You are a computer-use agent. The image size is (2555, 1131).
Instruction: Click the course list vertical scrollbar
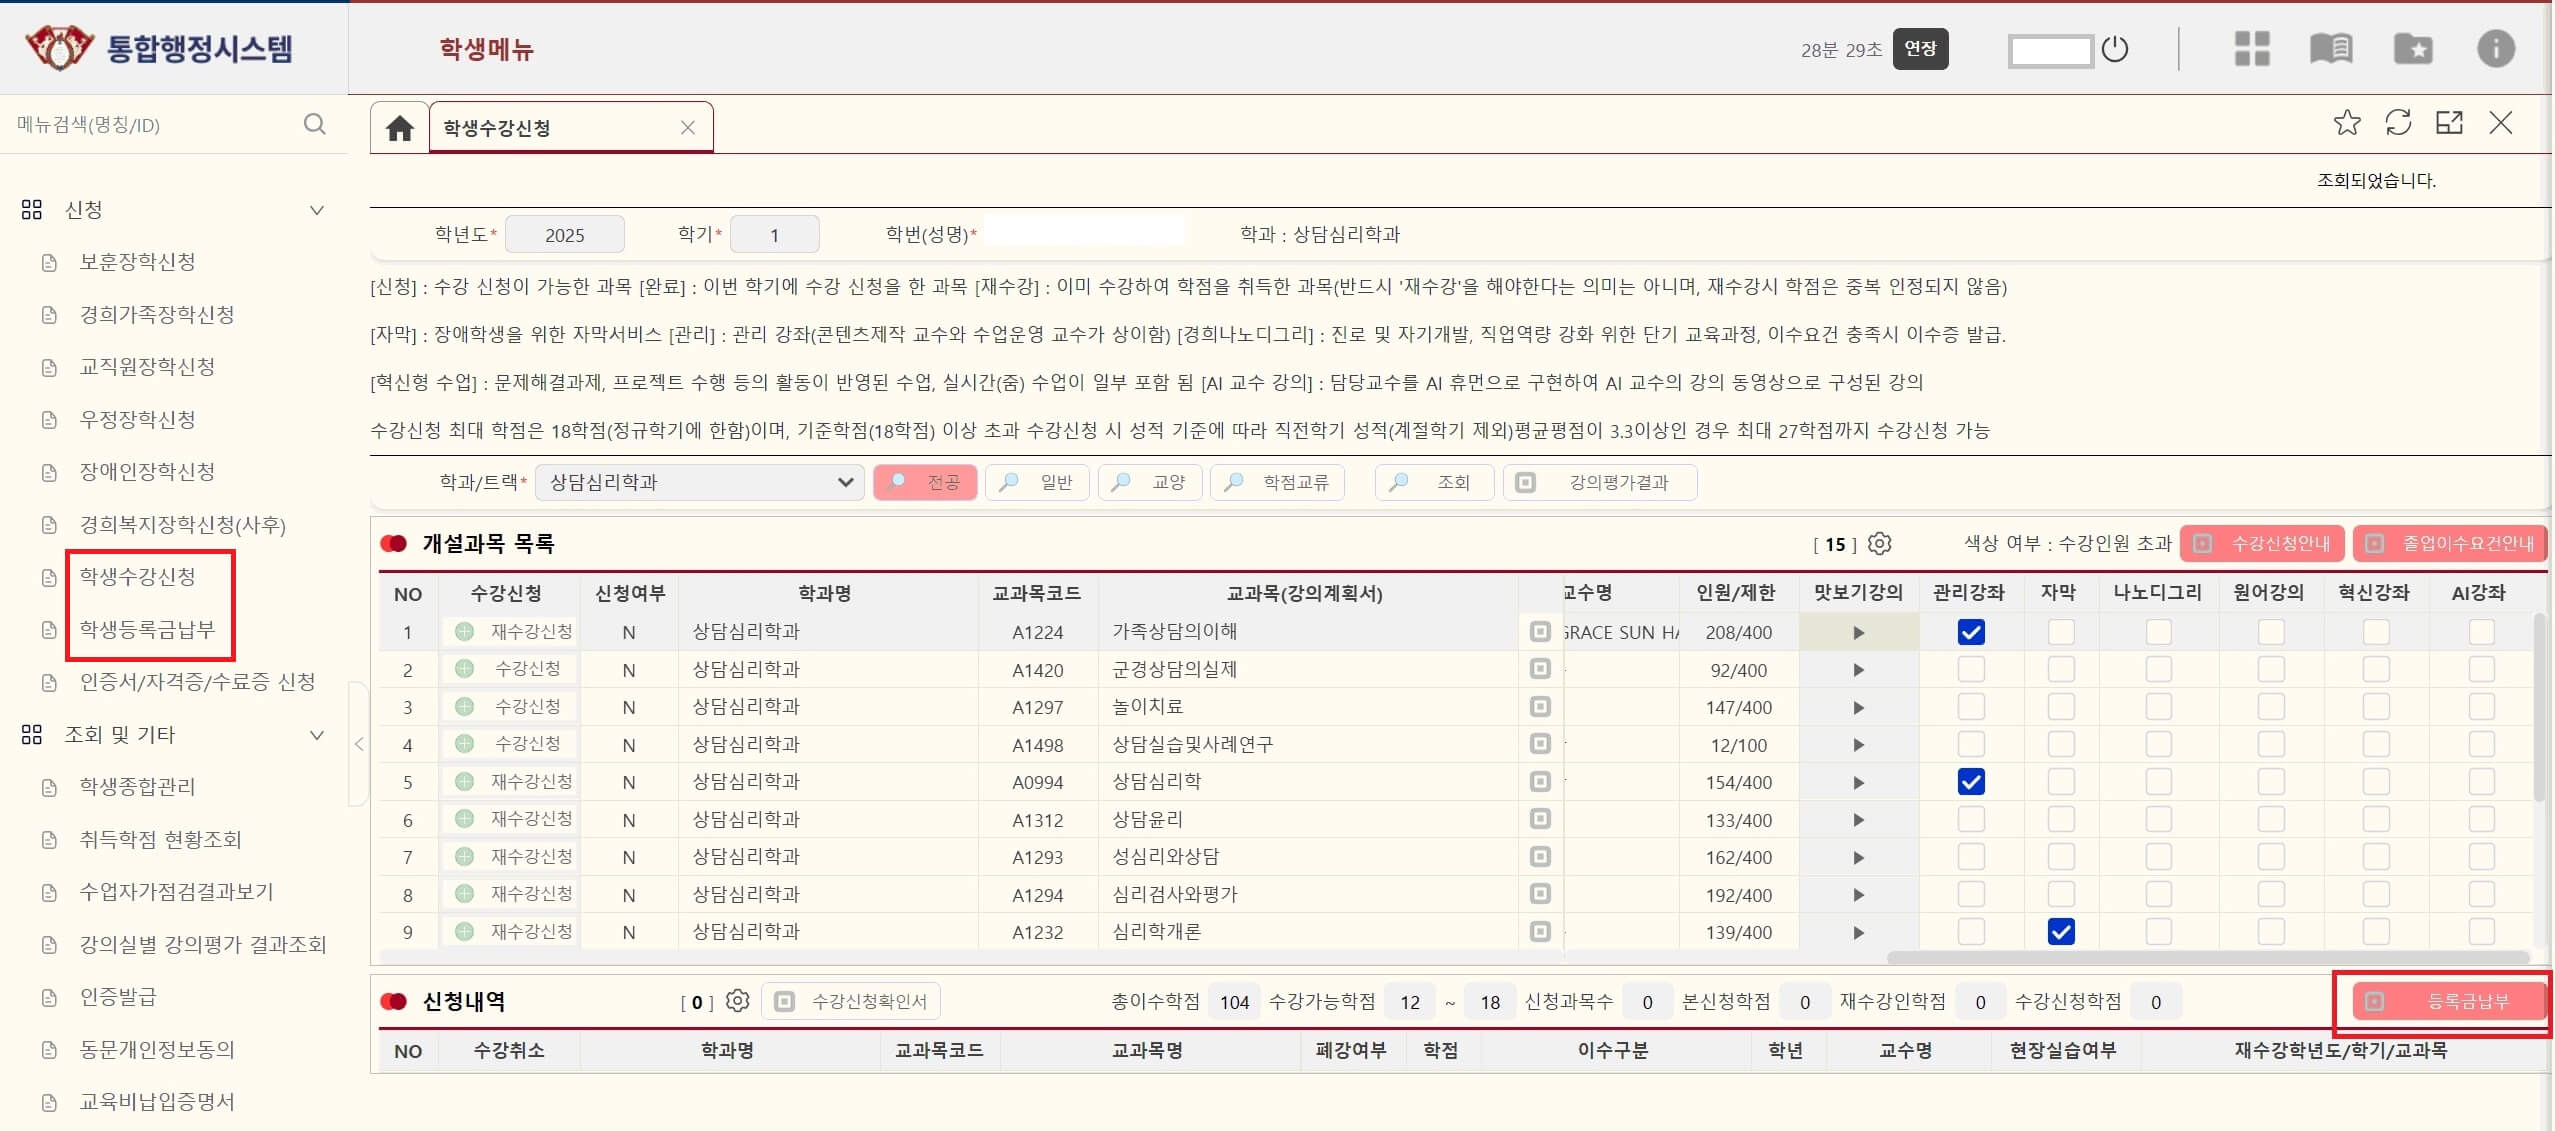[2539, 708]
